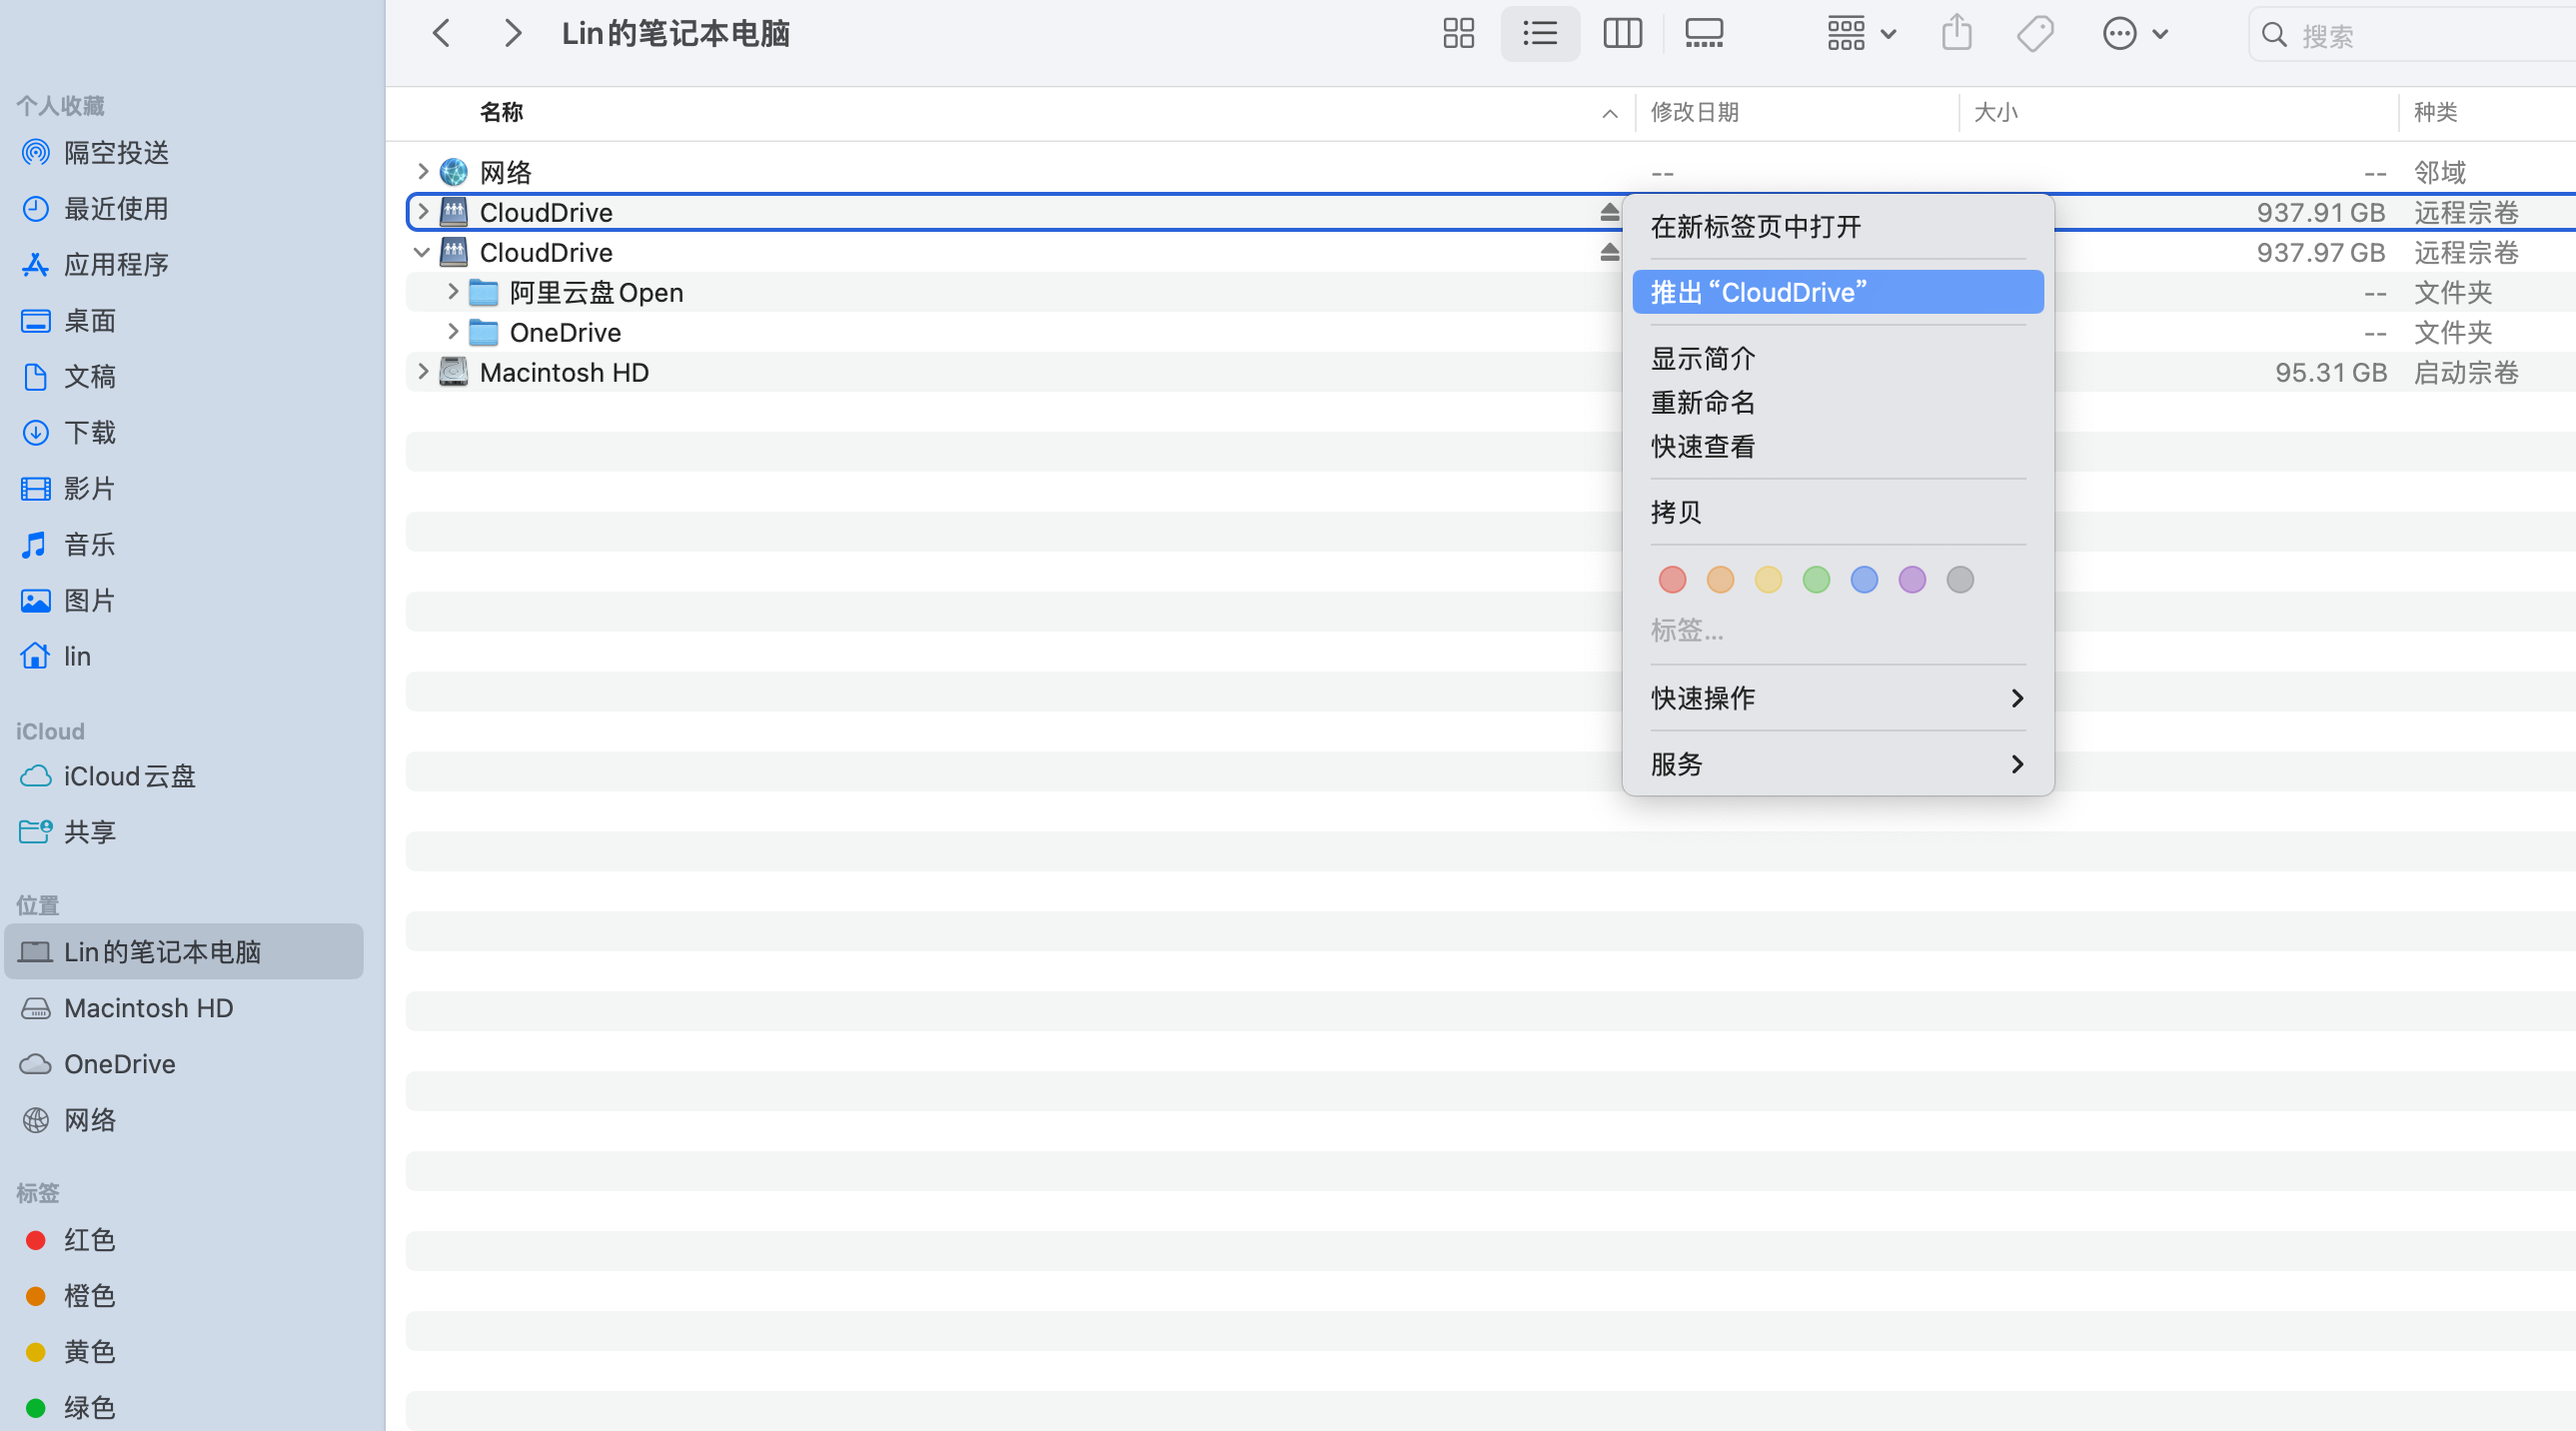Toggle list view mode button
This screenshot has width=2576, height=1431.
(1539, 34)
